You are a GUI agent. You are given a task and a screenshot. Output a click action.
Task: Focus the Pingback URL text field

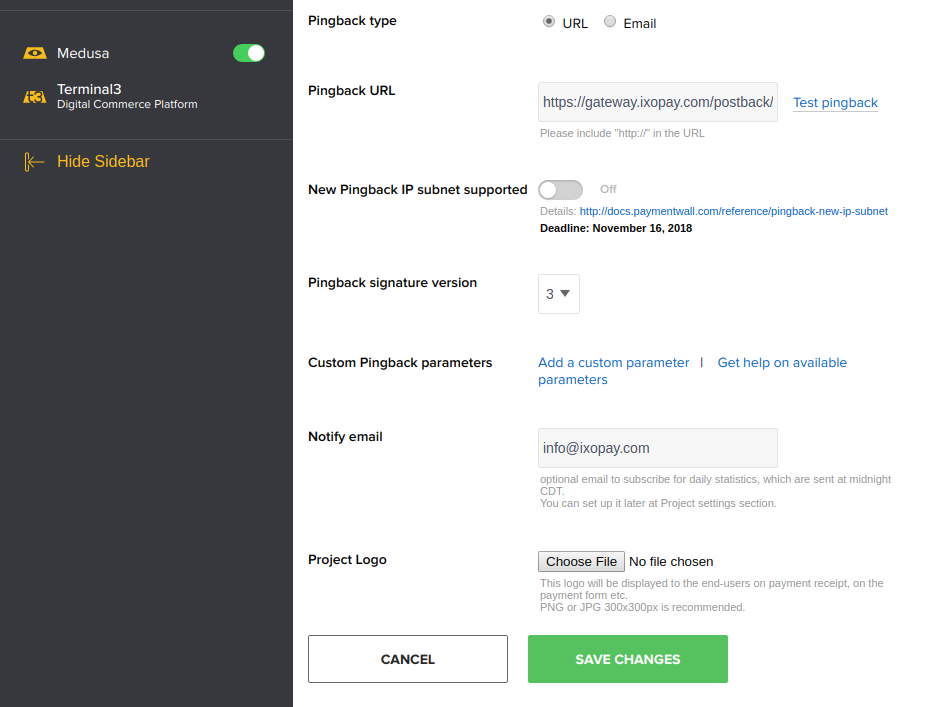pyautogui.click(x=657, y=102)
